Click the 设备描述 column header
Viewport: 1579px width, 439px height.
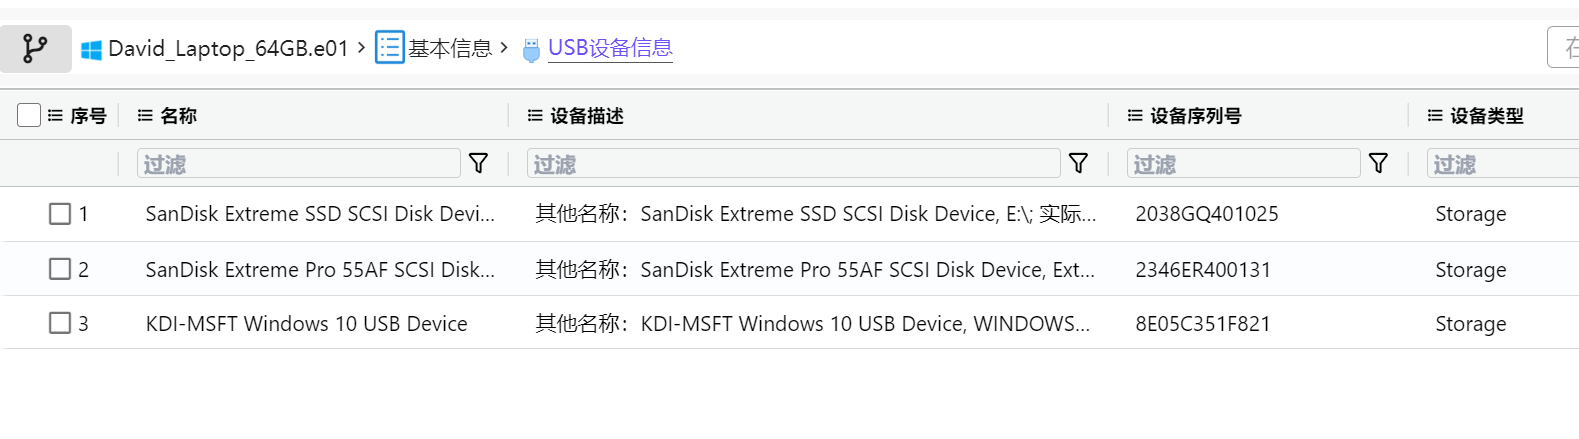pyautogui.click(x=587, y=116)
